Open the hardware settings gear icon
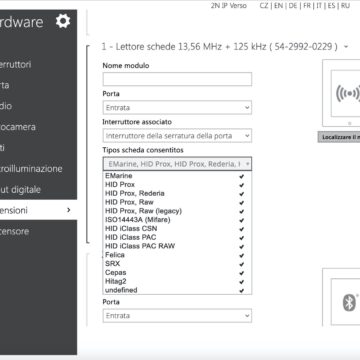 coord(63,21)
